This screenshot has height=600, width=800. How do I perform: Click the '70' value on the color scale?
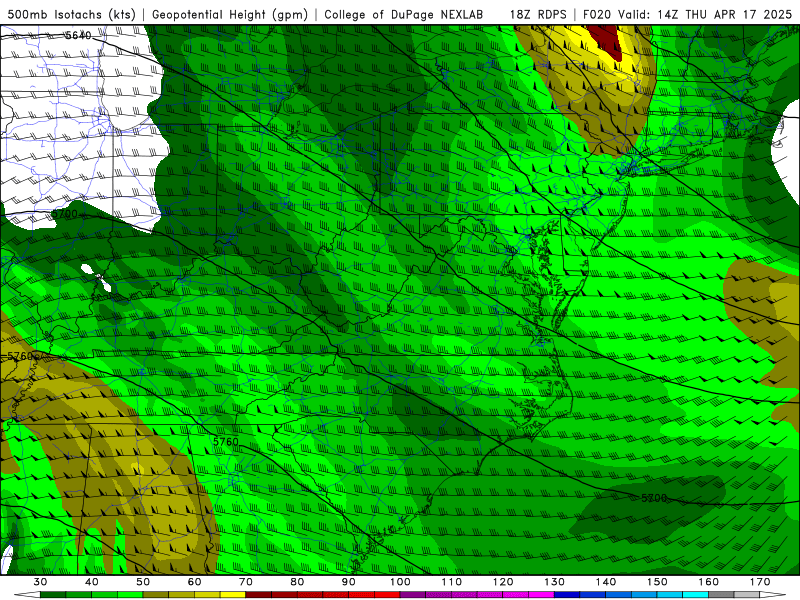246,582
